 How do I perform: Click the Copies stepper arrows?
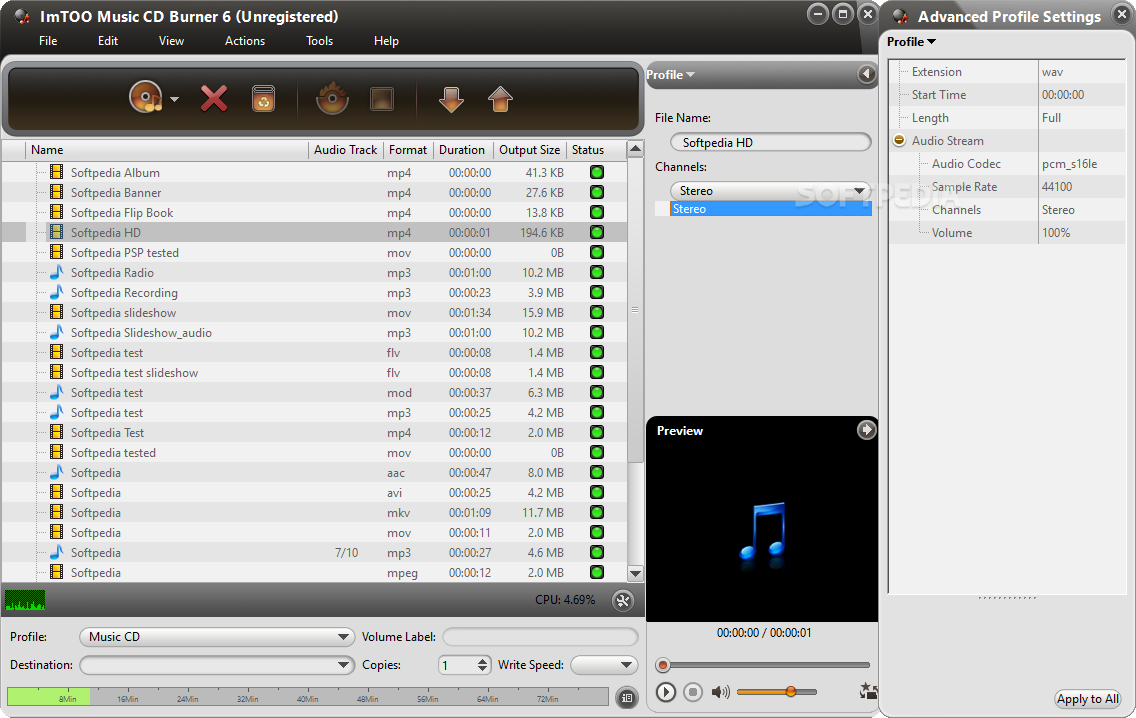(x=483, y=665)
